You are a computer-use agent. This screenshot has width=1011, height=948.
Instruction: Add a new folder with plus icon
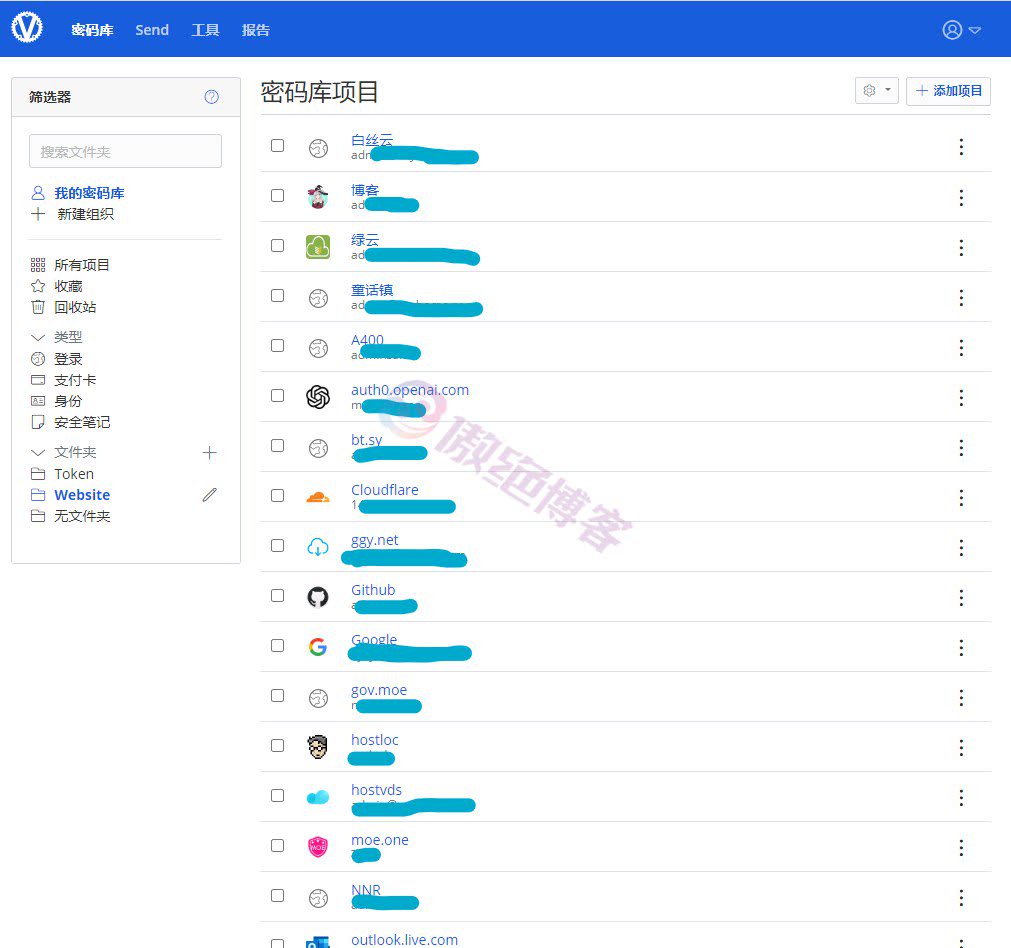210,453
